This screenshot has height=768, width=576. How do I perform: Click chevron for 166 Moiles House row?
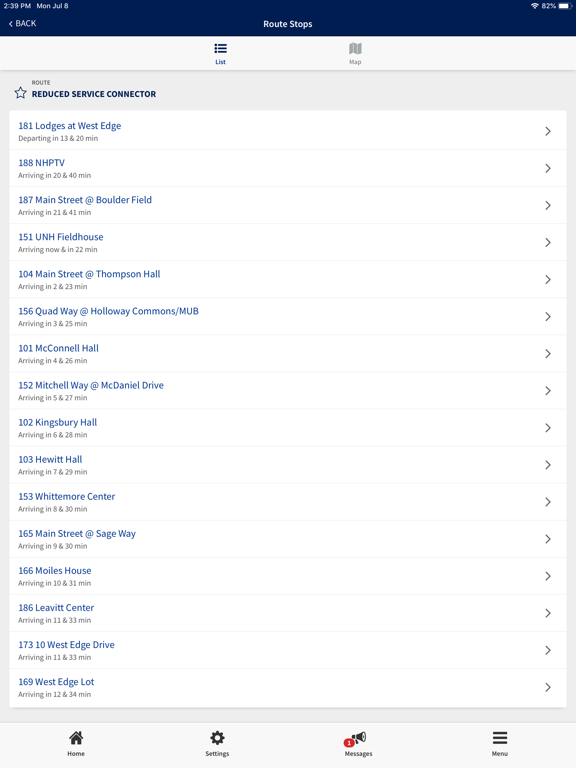point(548,576)
